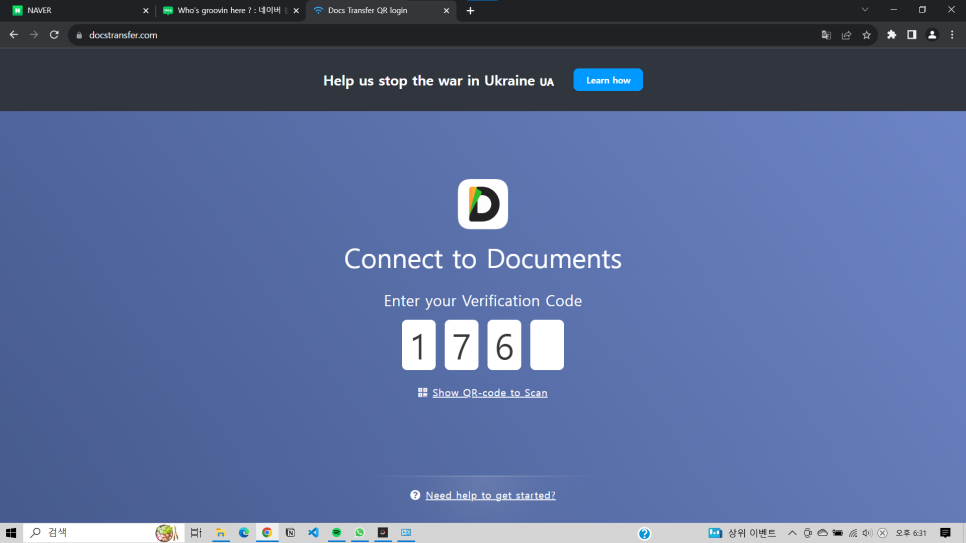Open OneDrive cloud tray icon
The width and height of the screenshot is (966, 543).
tap(822, 533)
